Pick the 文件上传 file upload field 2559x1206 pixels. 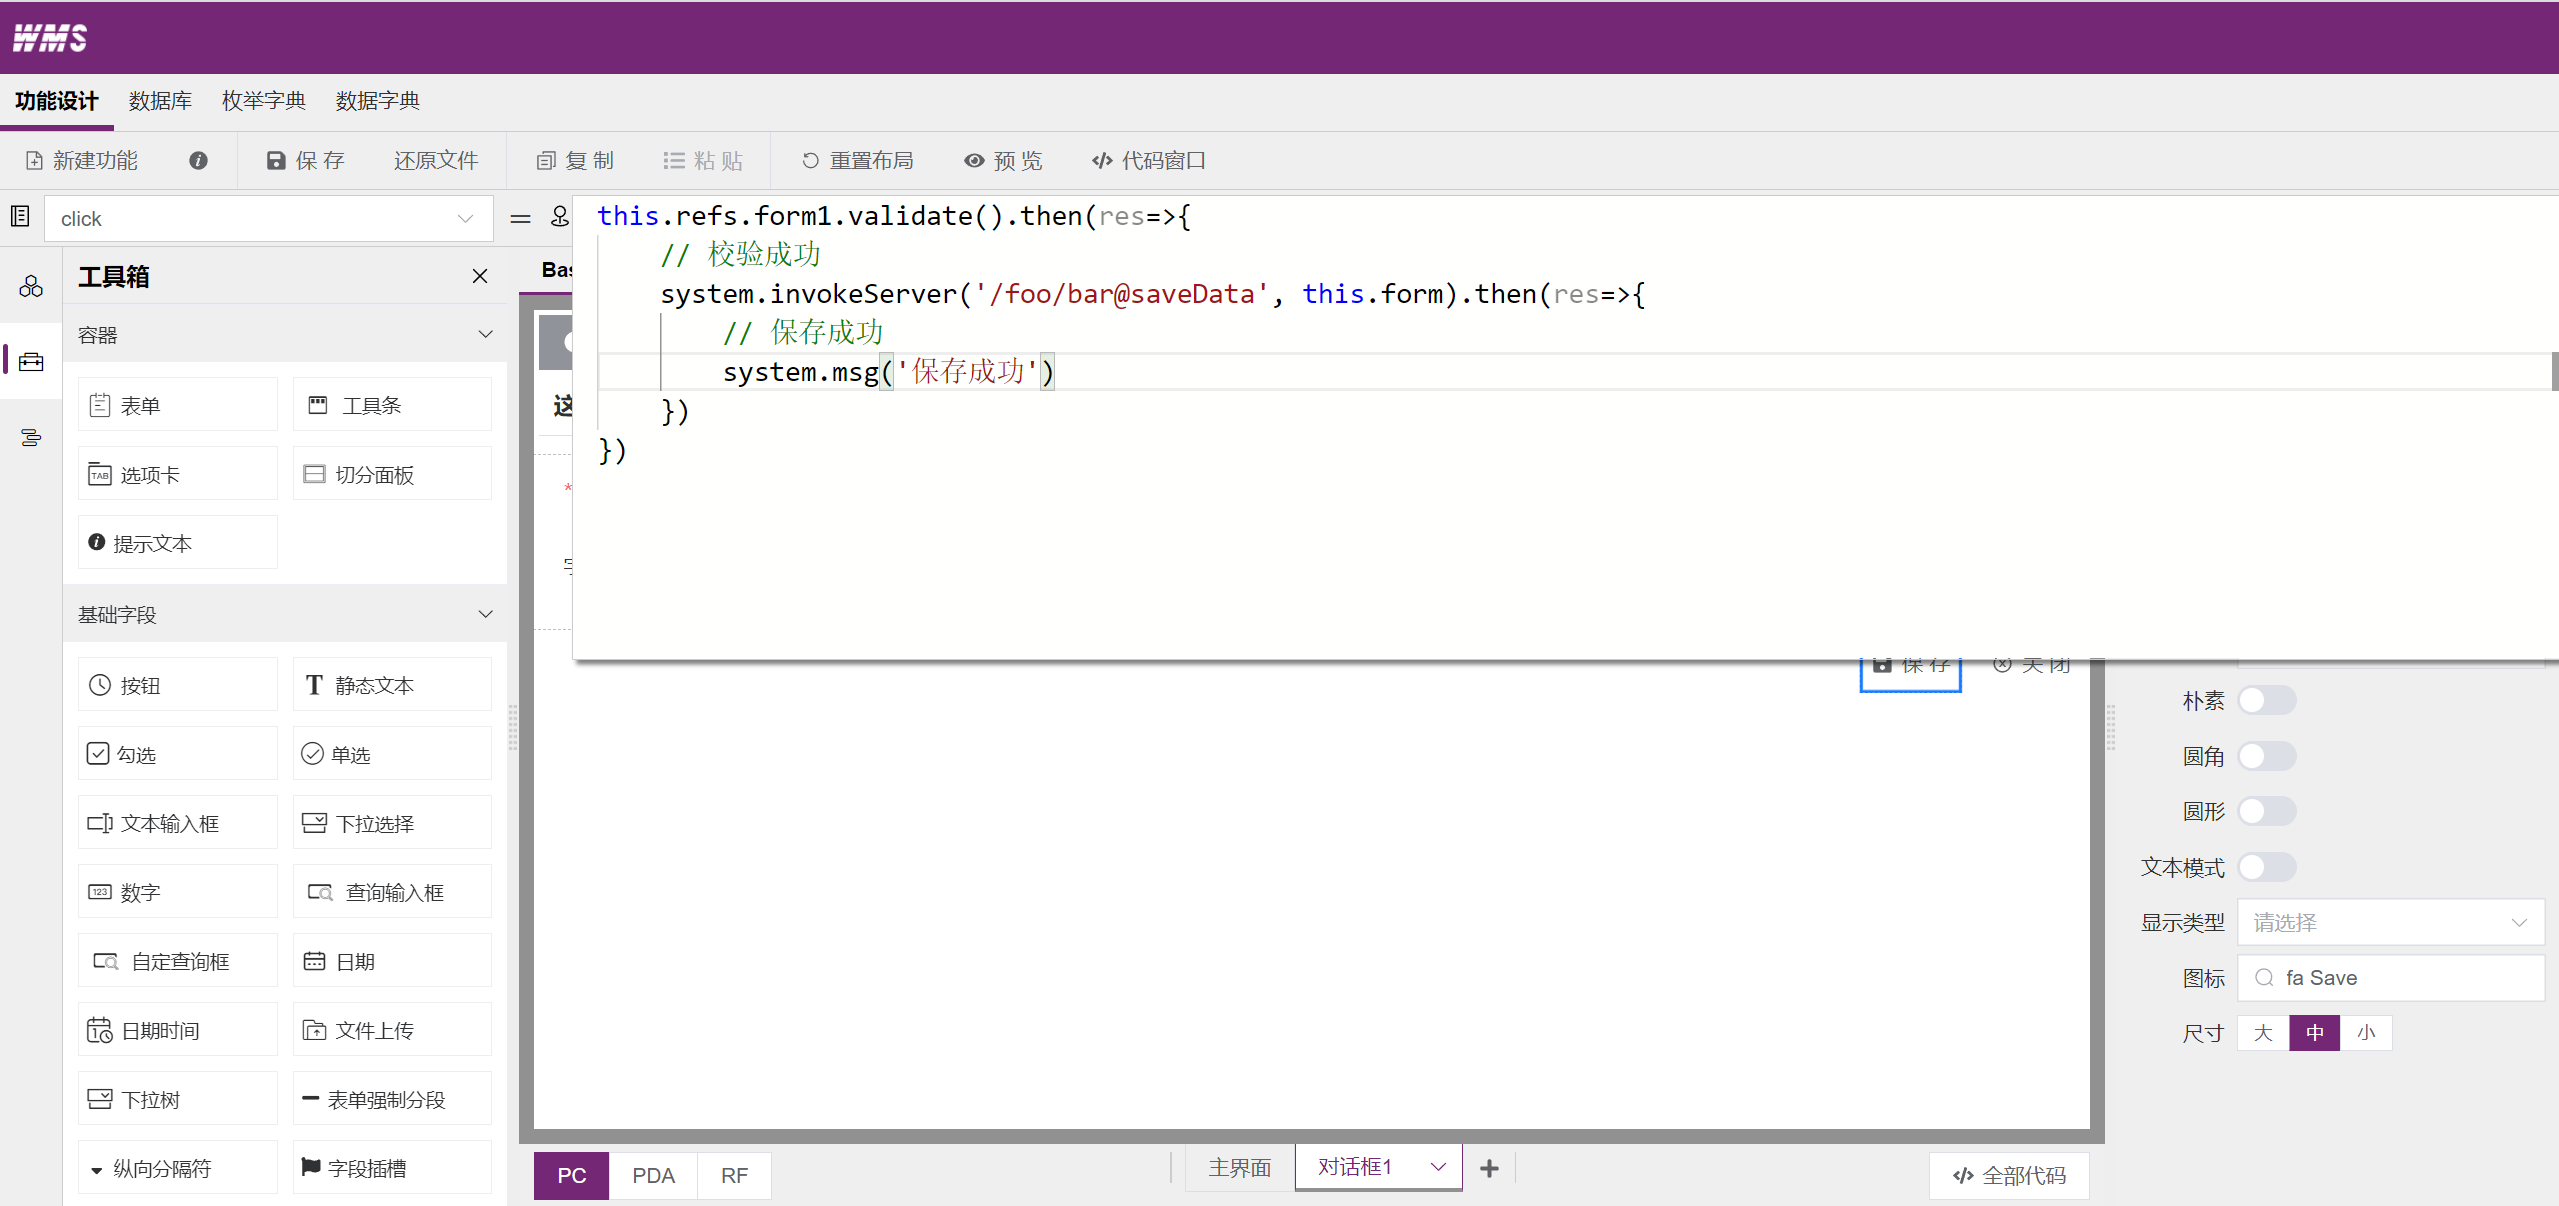coord(392,1030)
